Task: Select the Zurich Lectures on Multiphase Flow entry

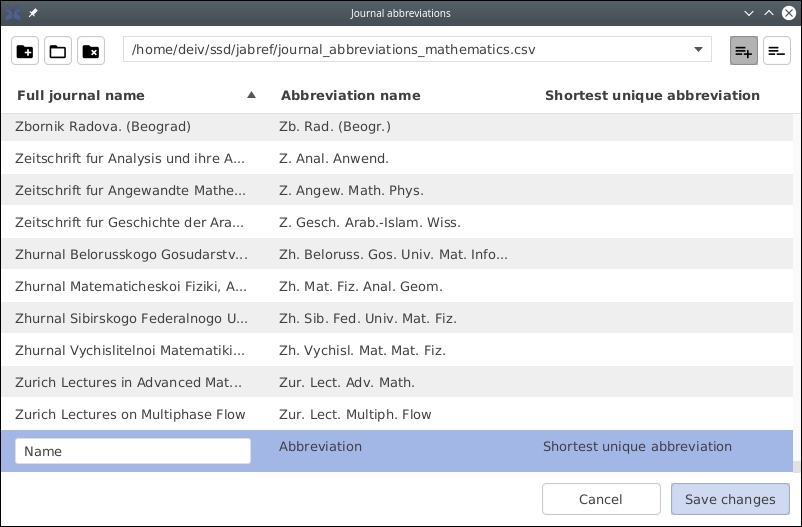Action: point(130,414)
